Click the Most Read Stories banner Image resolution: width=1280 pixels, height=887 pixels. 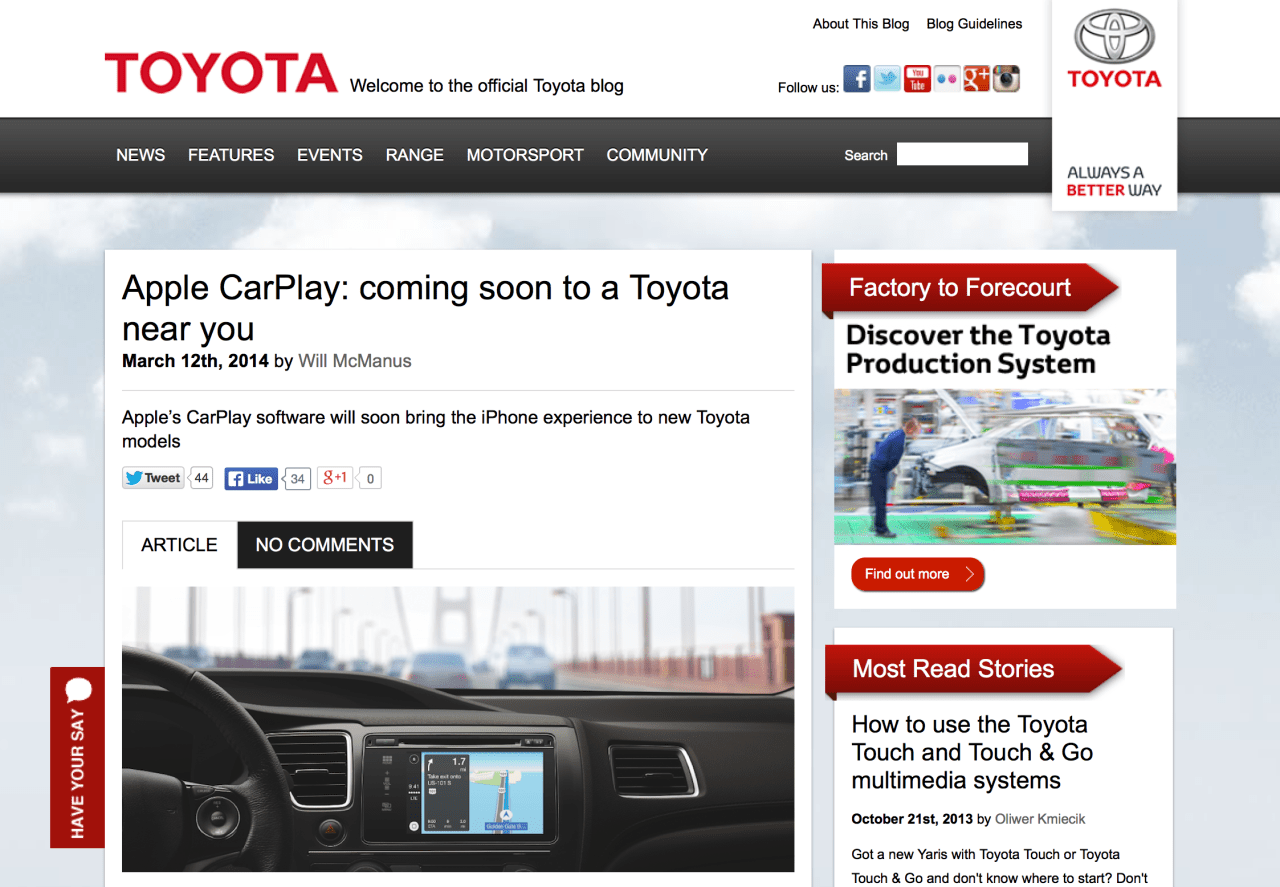[972, 669]
